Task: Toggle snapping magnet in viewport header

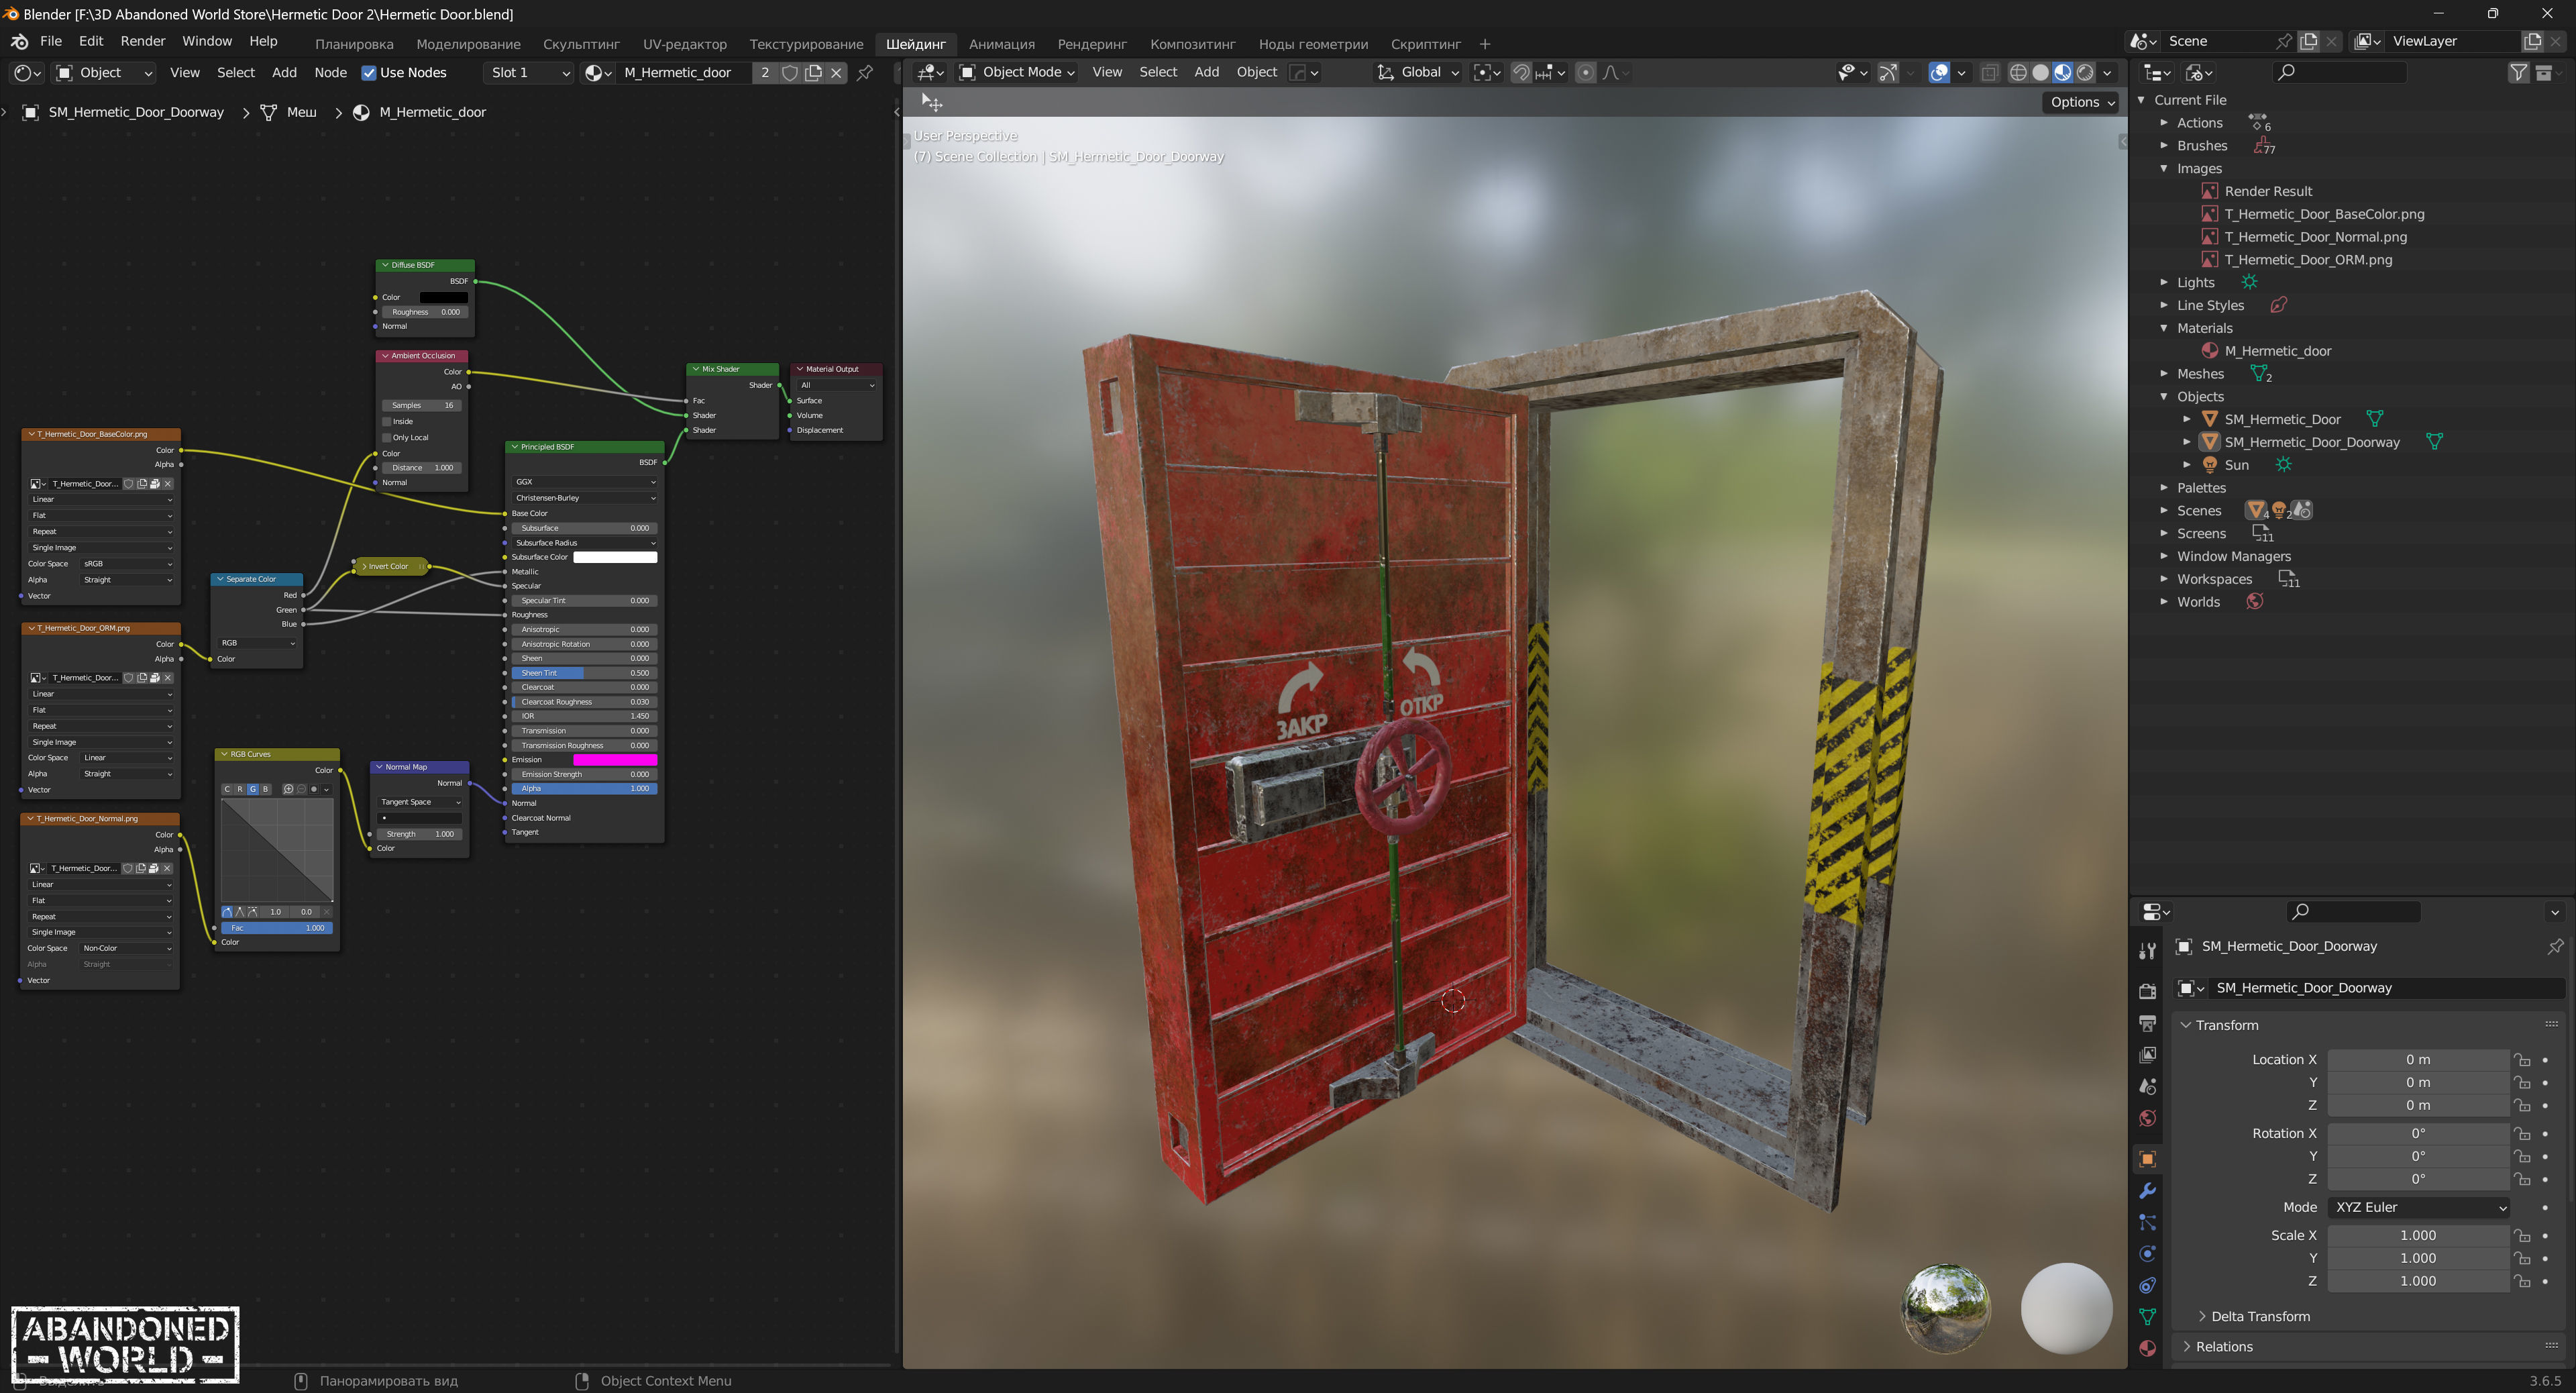Action: pyautogui.click(x=1521, y=72)
